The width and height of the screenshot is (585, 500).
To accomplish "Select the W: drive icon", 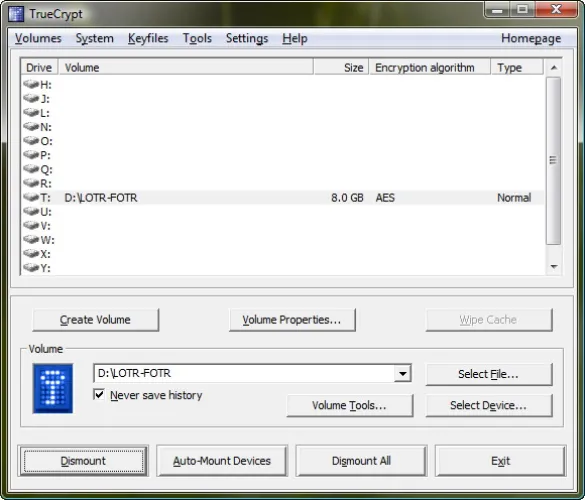I will 31,239.
